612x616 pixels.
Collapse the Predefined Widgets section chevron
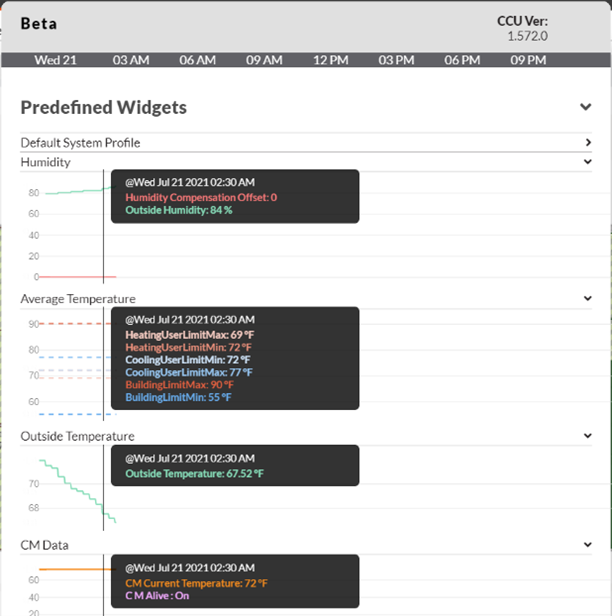585,107
